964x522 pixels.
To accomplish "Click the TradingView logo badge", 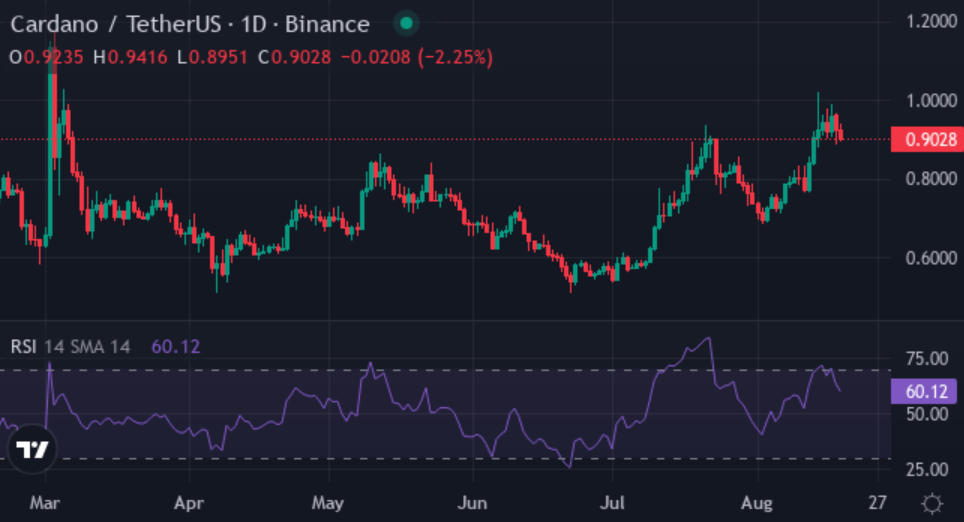I will point(32,449).
